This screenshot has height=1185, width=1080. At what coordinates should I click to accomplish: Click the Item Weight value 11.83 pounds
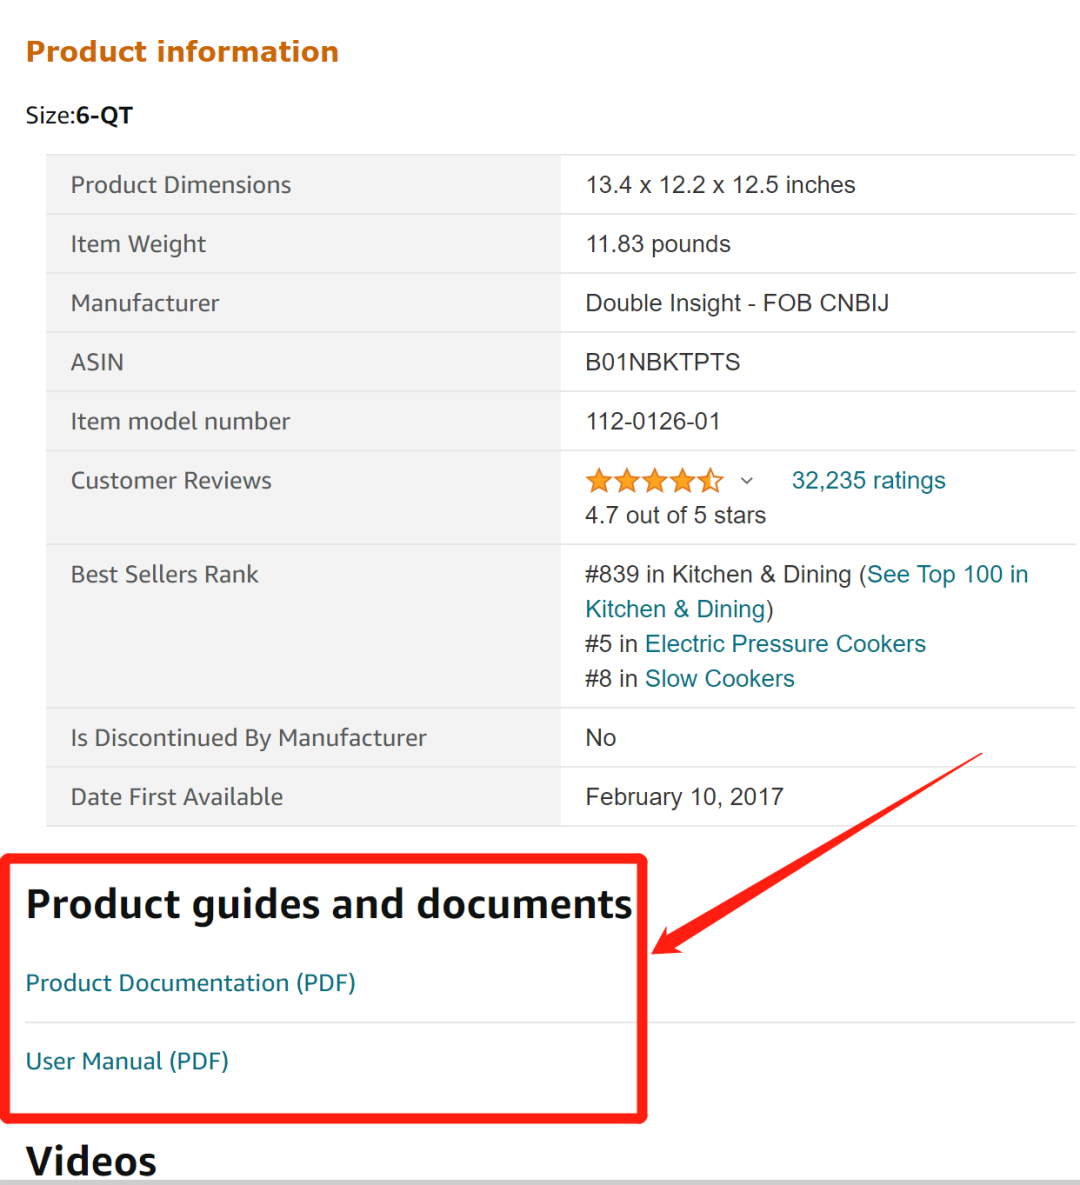658,243
